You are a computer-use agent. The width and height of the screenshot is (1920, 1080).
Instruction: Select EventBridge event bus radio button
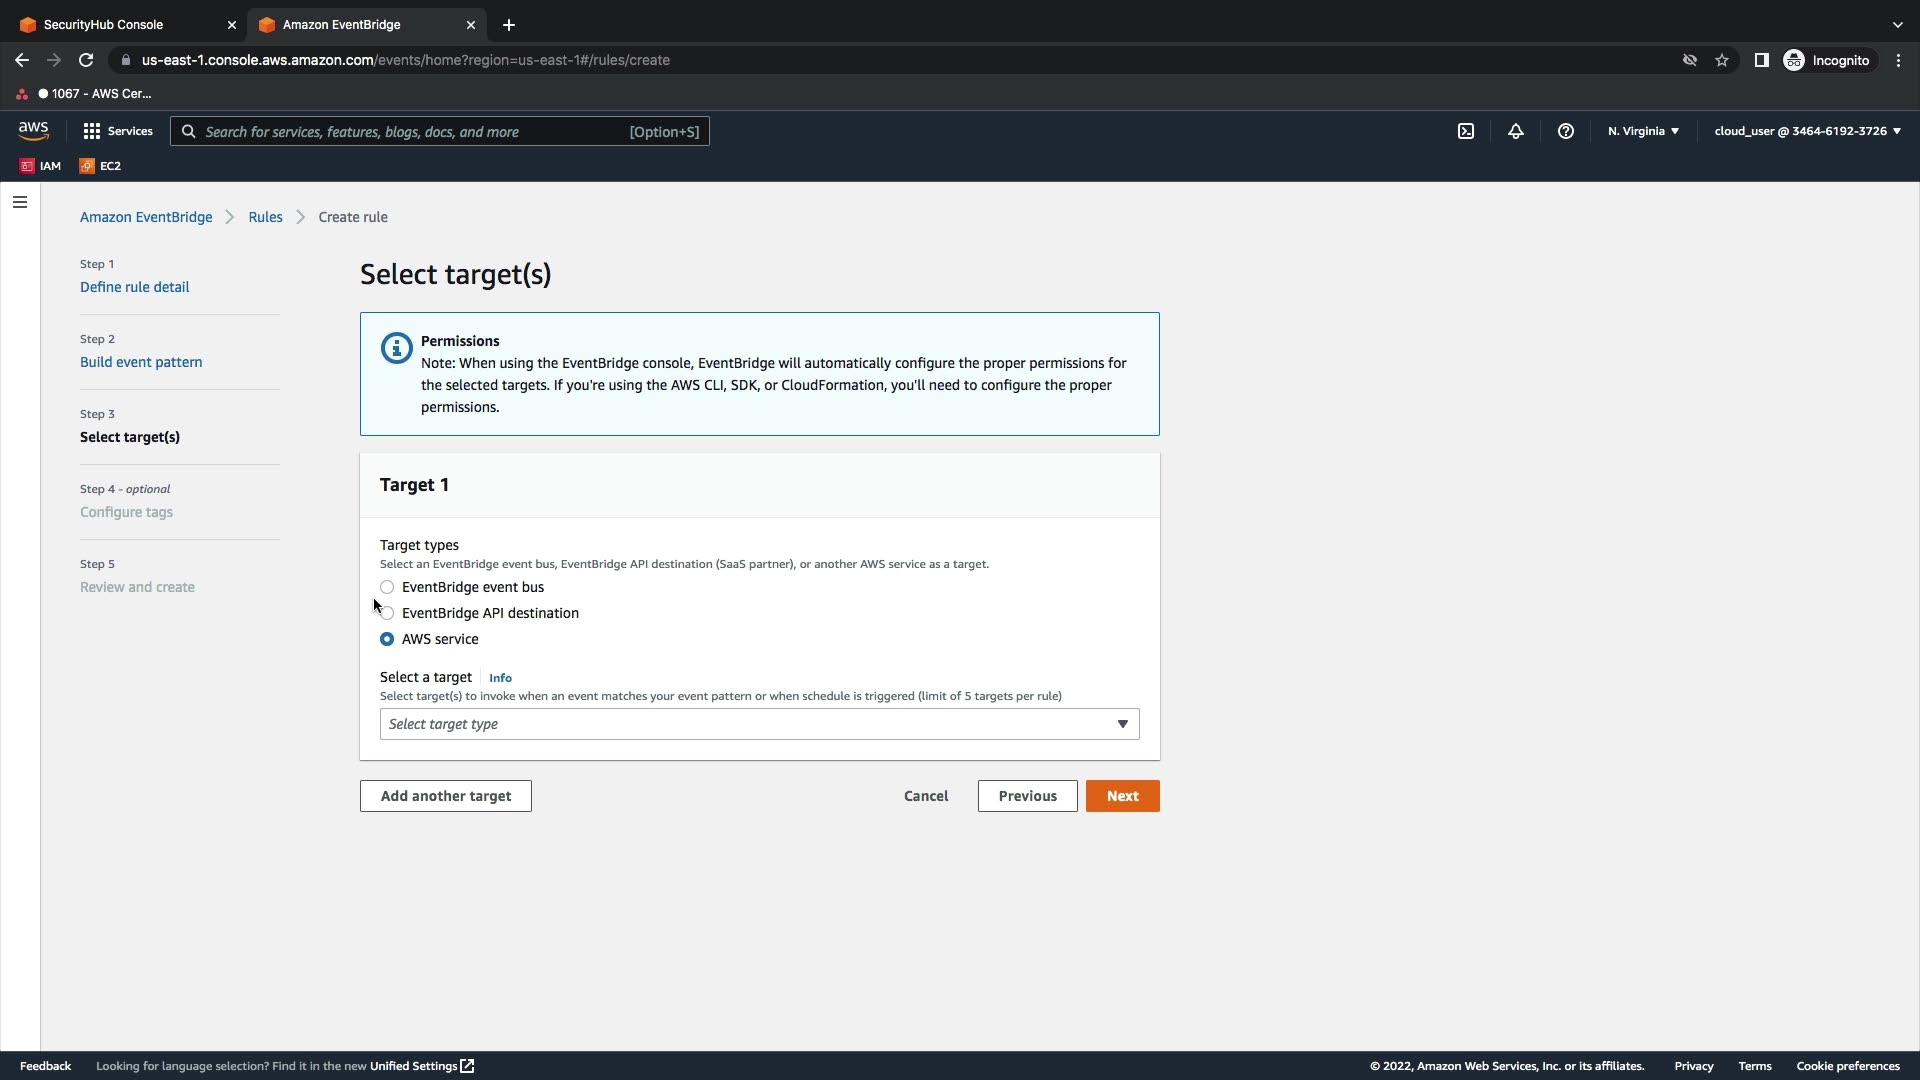pos(387,587)
